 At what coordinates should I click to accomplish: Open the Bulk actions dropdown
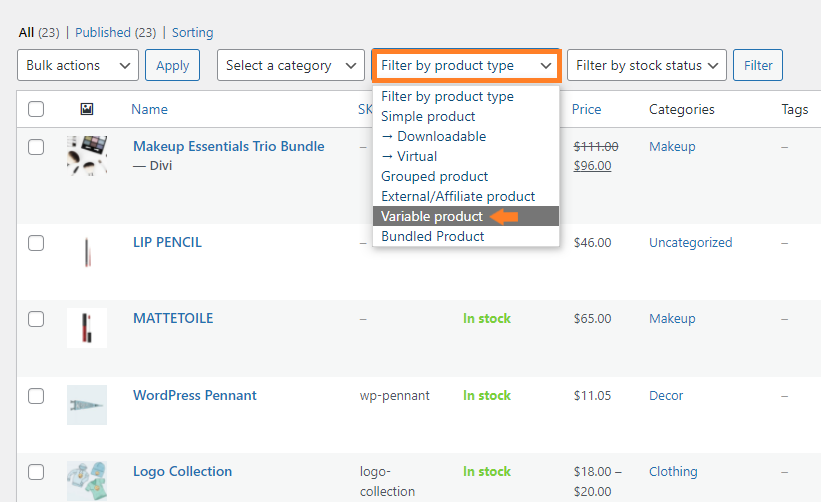point(78,65)
